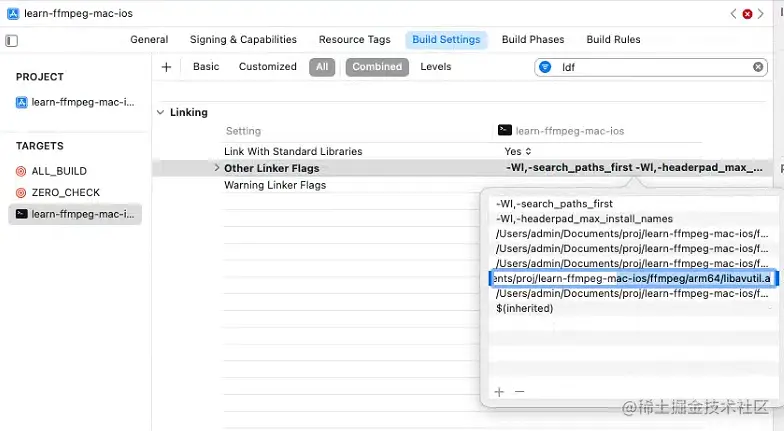Select the Warning Linker Flags setting
Screen dimensions: 784x431
tap(275, 186)
